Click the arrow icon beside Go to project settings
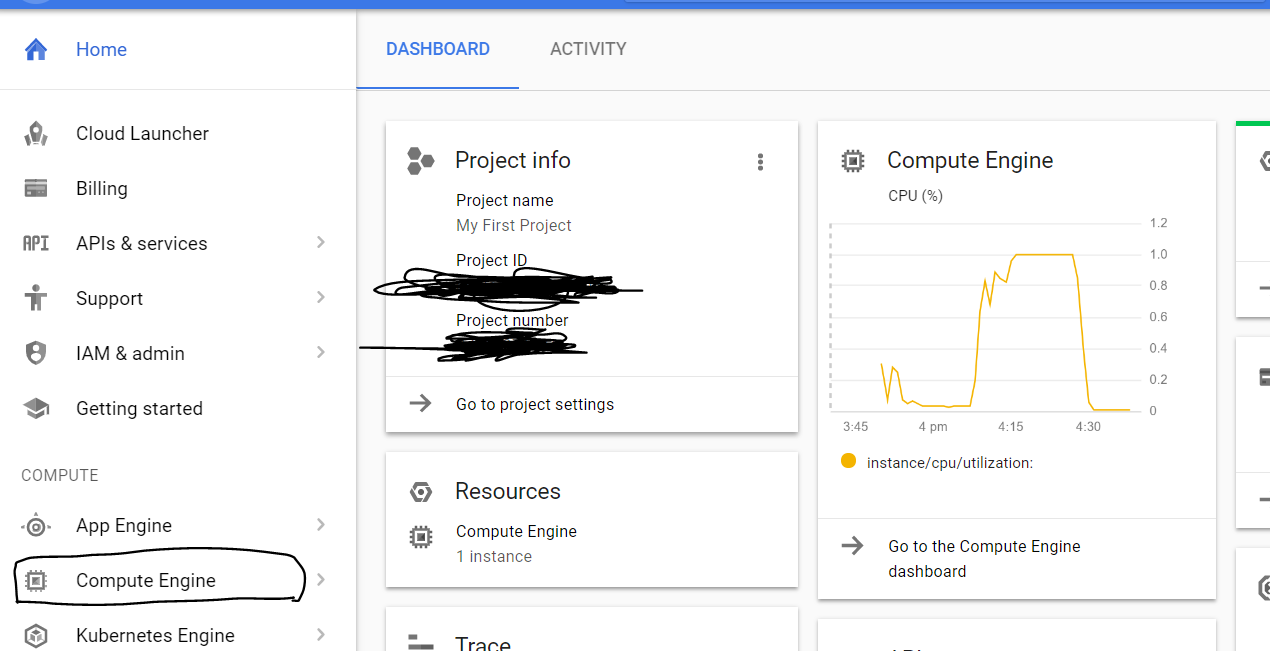The height and width of the screenshot is (651, 1270). (x=421, y=403)
